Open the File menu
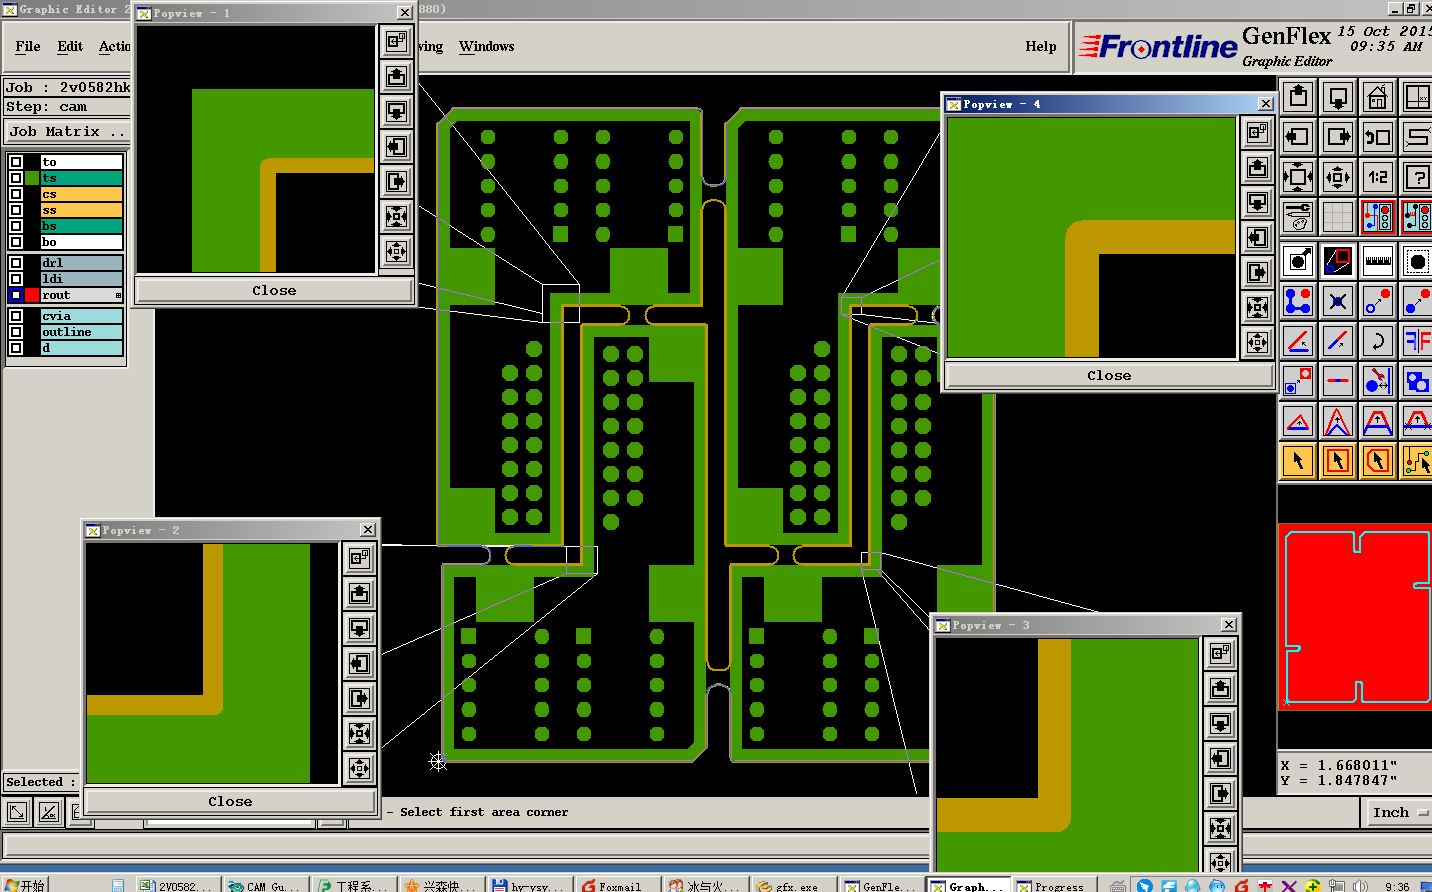 28,46
